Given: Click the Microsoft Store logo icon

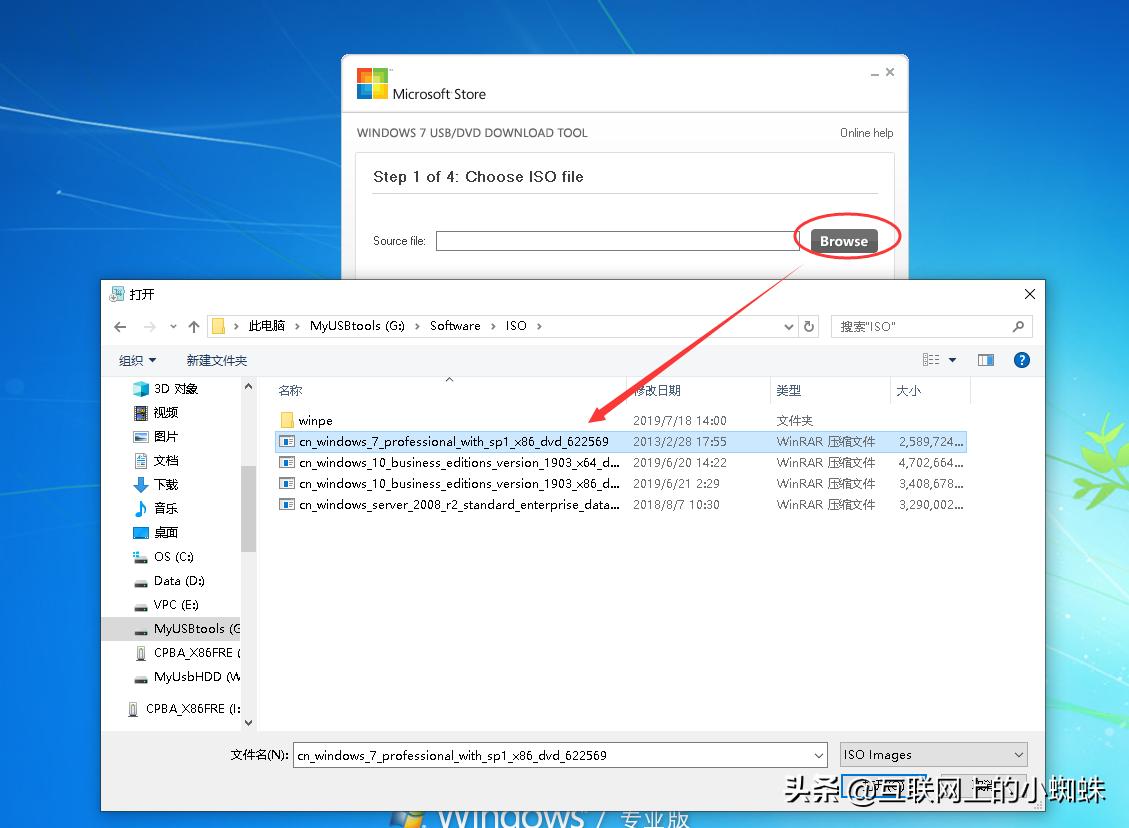Looking at the screenshot, I should point(370,82).
